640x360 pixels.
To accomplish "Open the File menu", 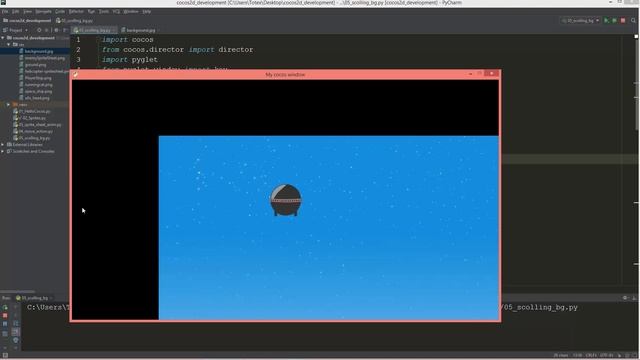I will (x=5, y=11).
